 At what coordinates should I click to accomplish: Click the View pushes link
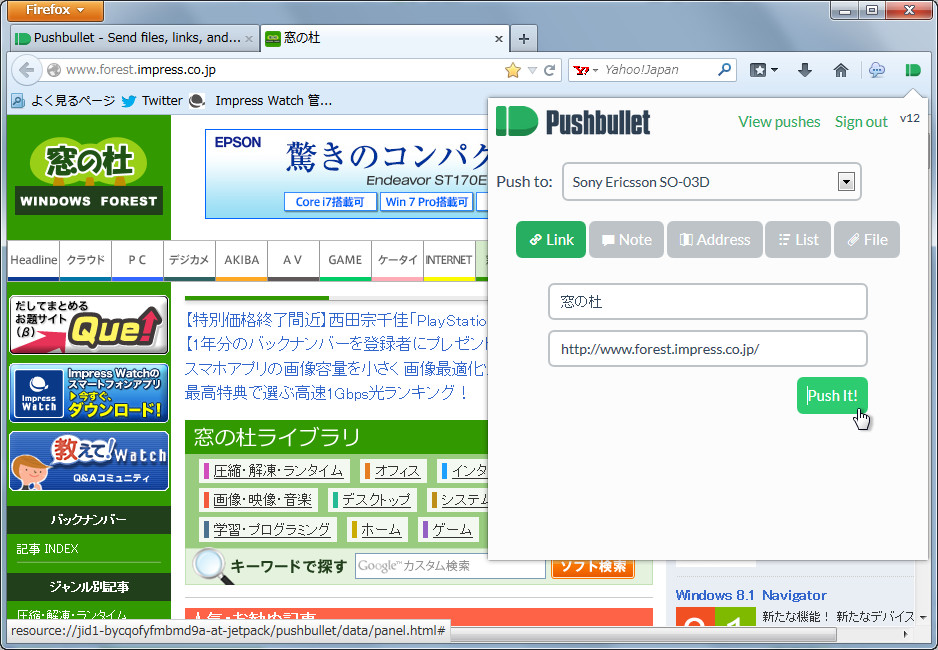(x=779, y=121)
